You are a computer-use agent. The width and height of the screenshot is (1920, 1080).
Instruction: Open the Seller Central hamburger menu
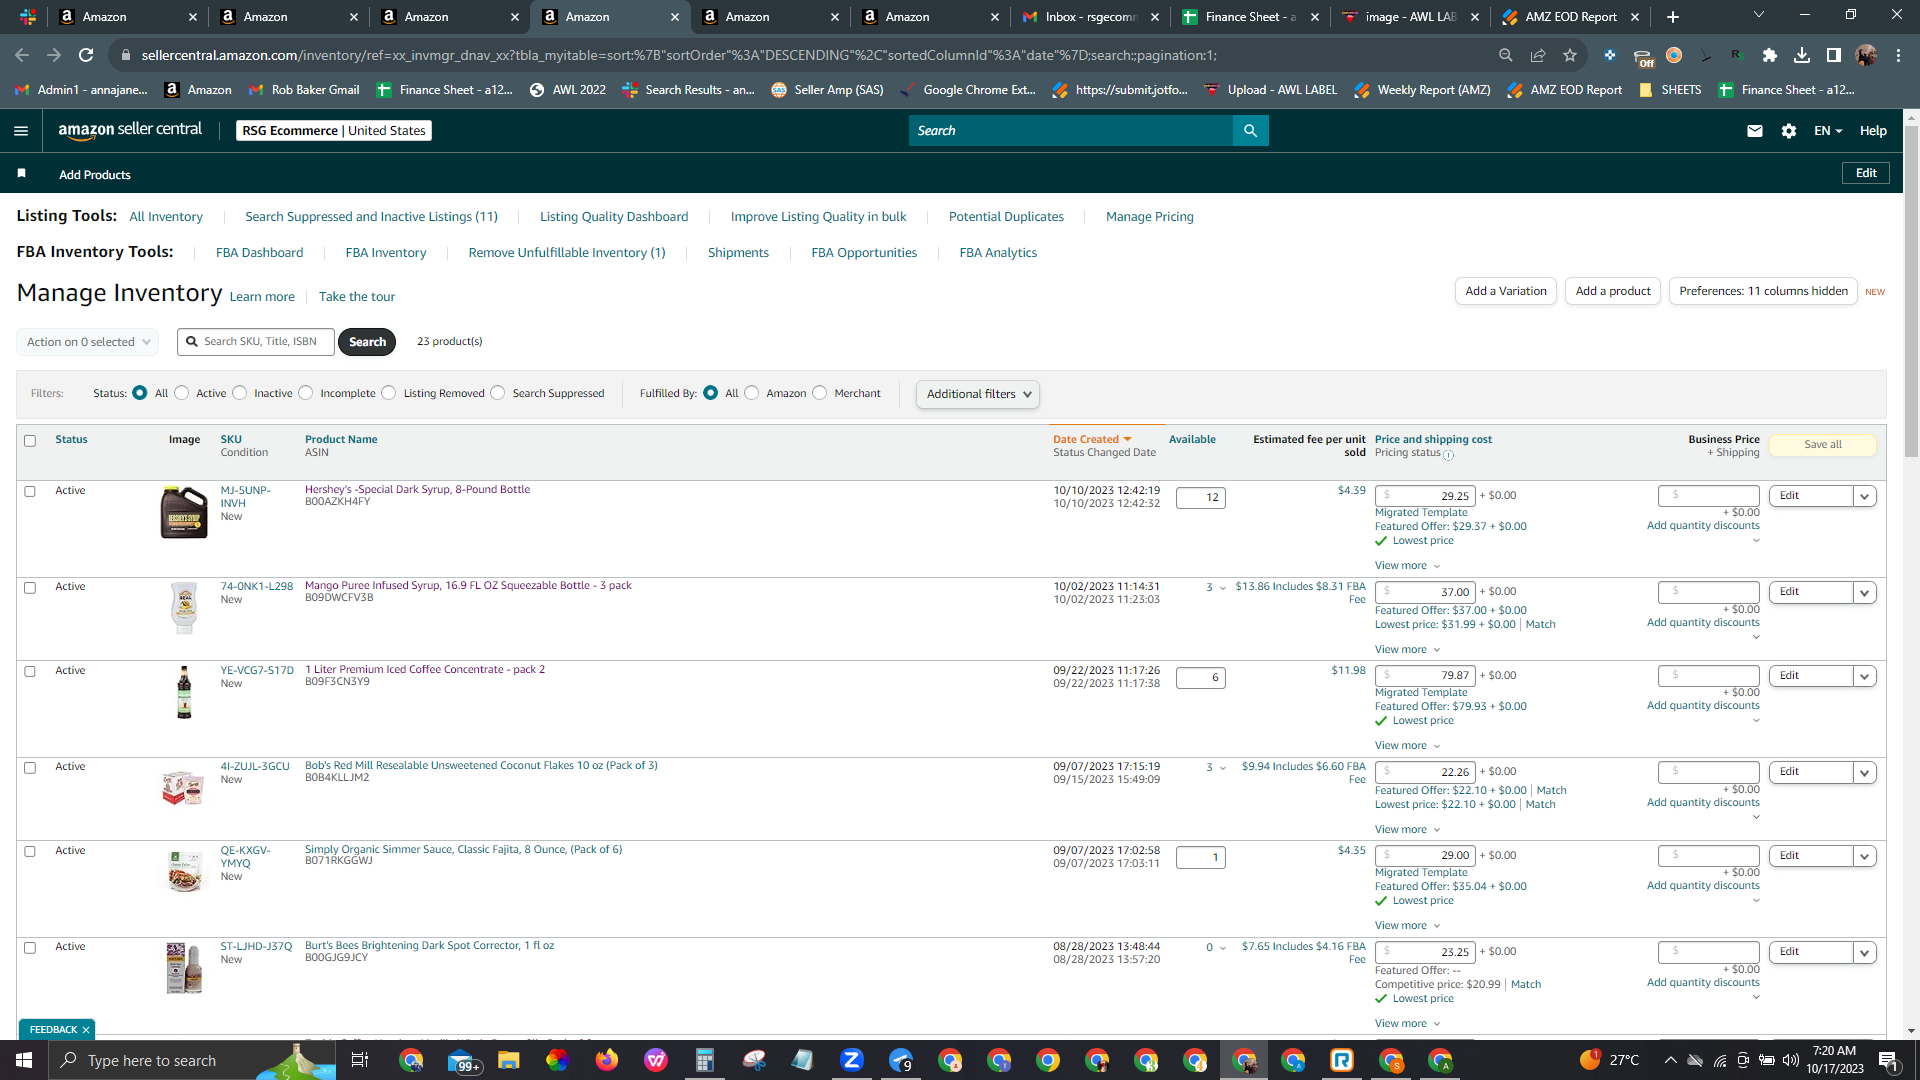pos(21,131)
